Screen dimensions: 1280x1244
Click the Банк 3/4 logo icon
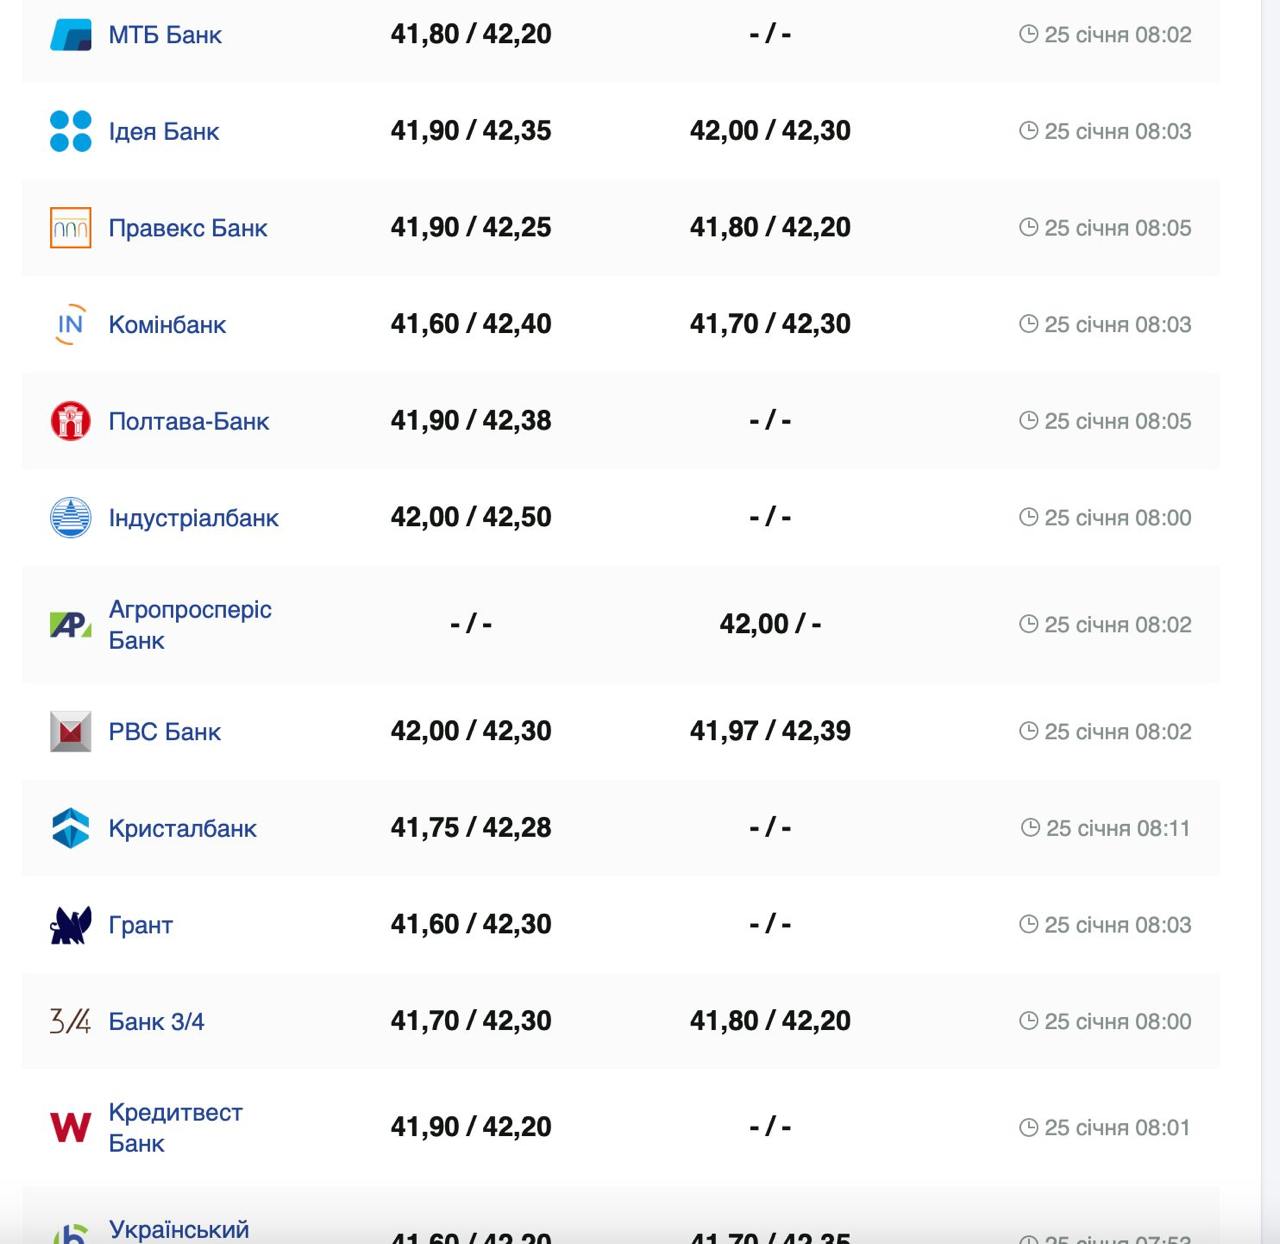click(x=70, y=1021)
